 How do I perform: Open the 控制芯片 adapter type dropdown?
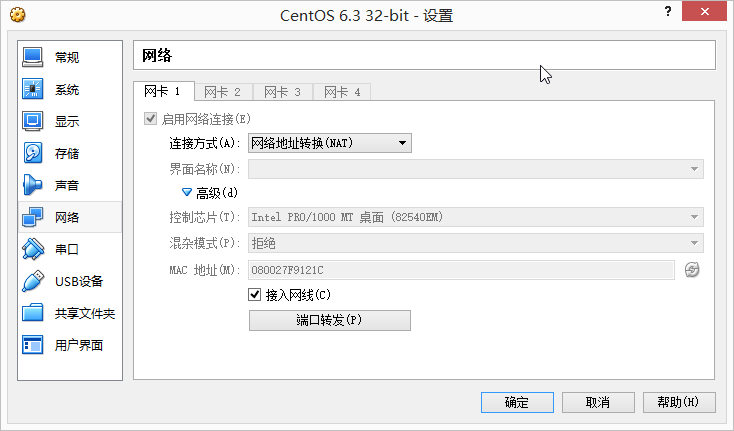tap(474, 217)
